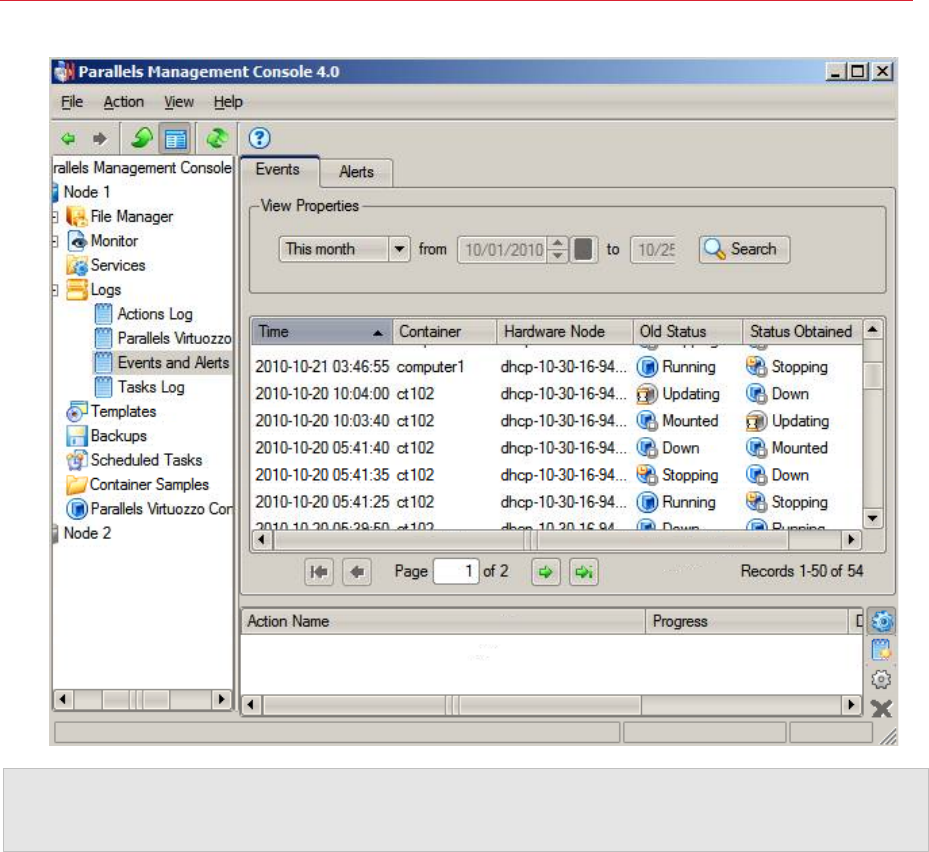Open the Action menu

click(123, 102)
